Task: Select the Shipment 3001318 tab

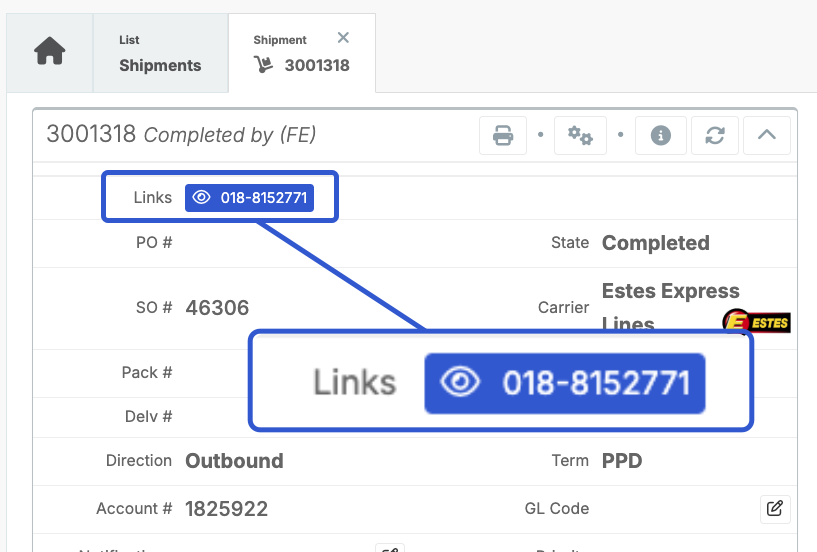Action: click(302, 54)
